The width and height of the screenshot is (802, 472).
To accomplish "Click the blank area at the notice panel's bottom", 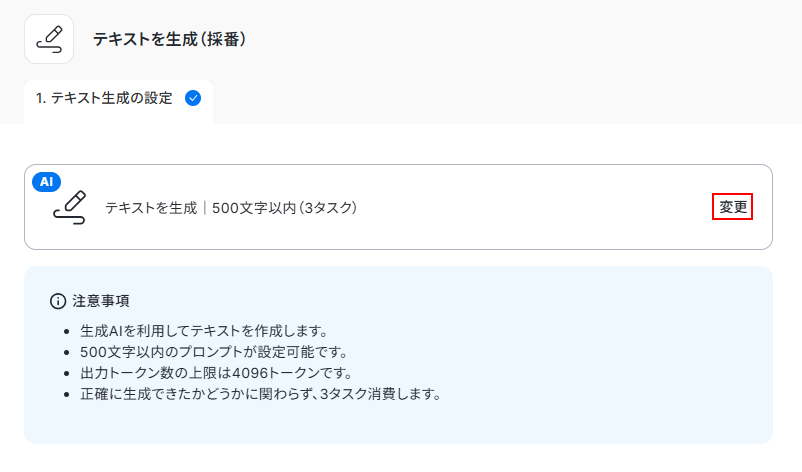I will pos(400,425).
